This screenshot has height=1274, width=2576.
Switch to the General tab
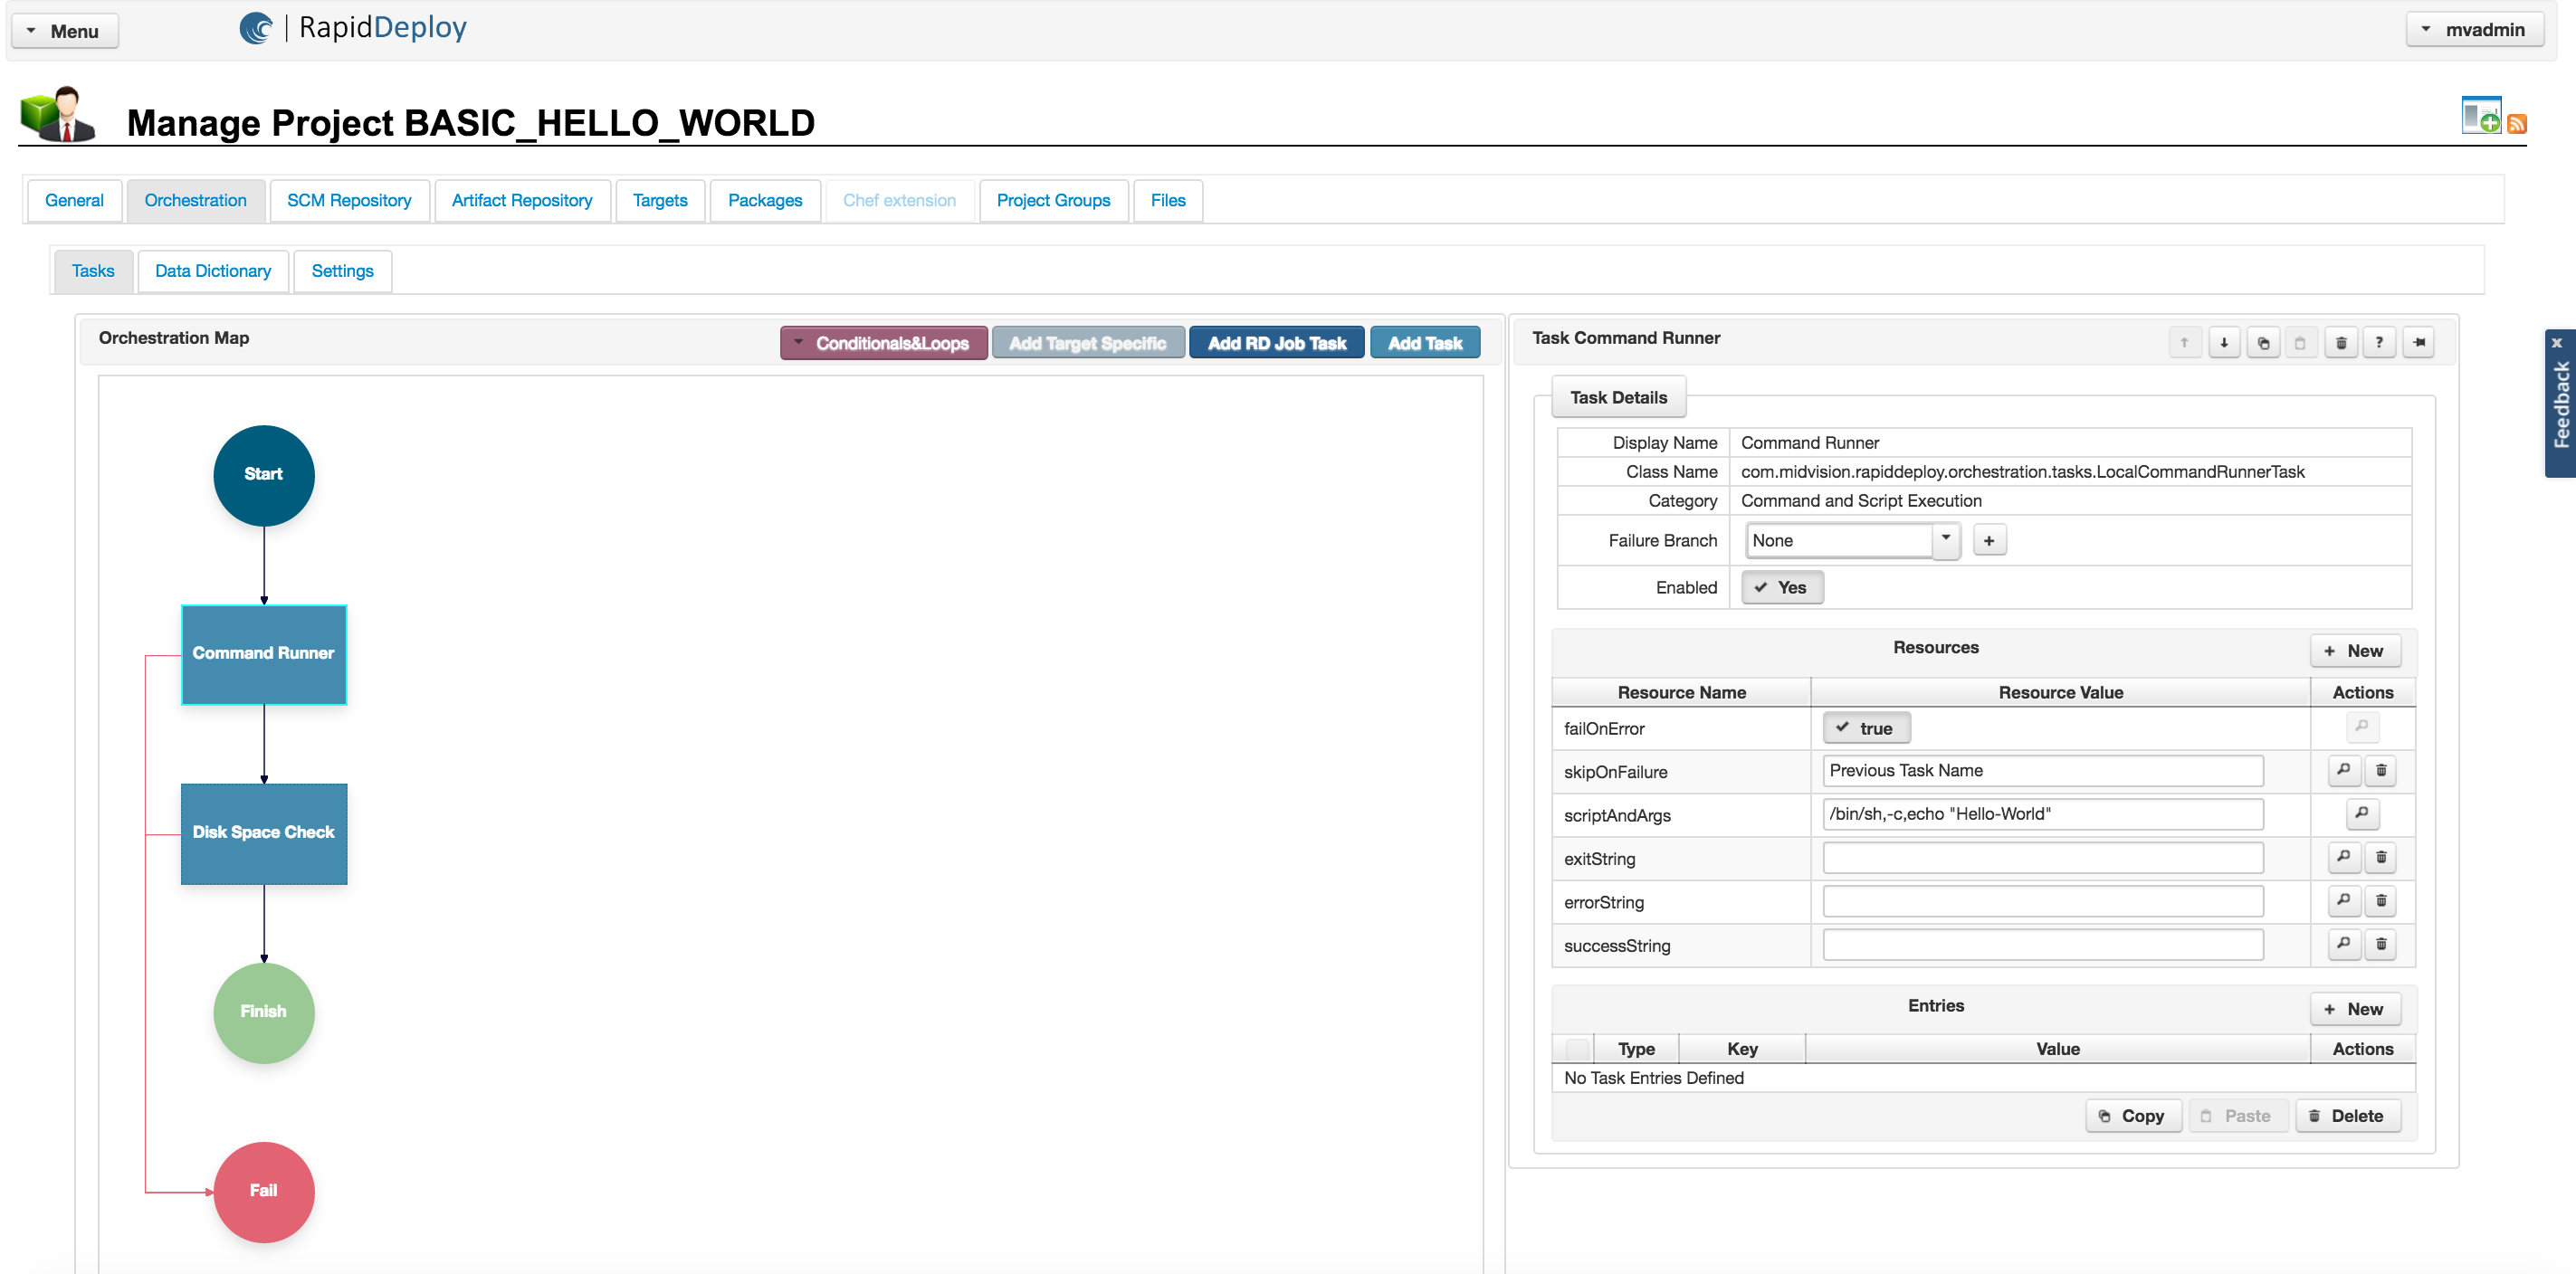[x=74, y=201]
